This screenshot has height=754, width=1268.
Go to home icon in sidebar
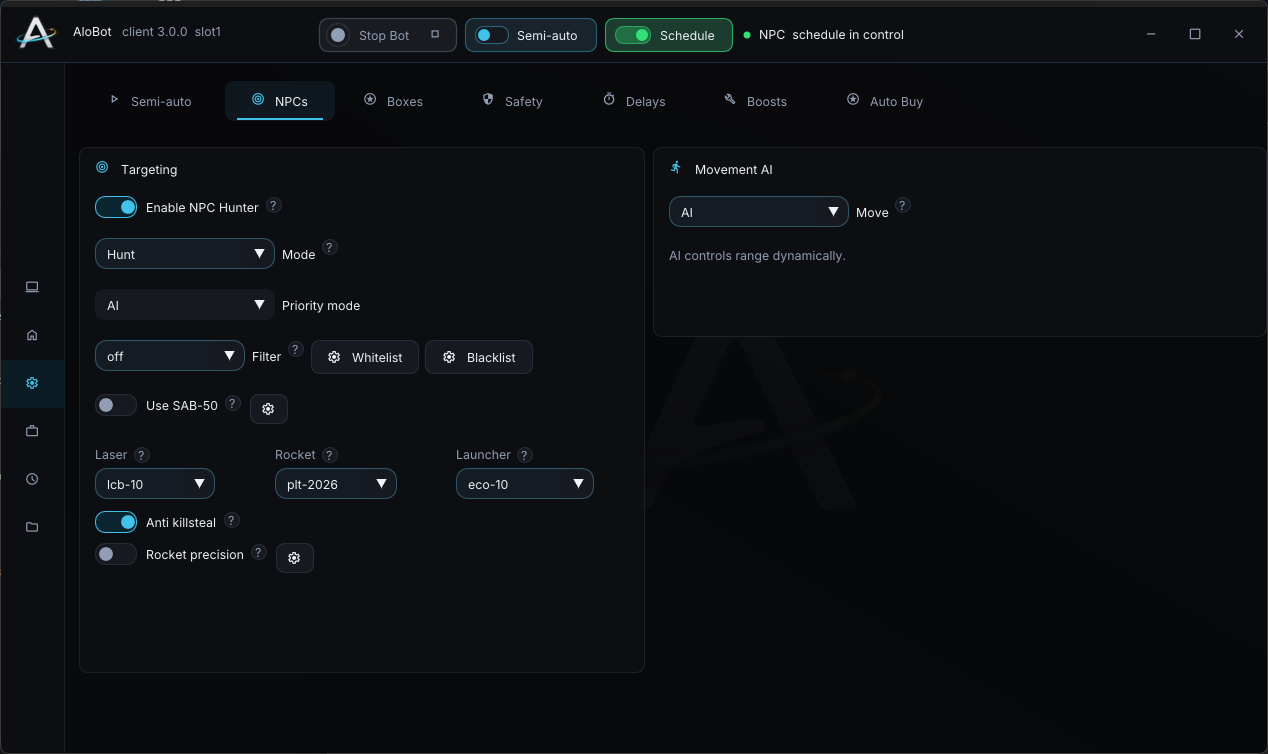32,335
